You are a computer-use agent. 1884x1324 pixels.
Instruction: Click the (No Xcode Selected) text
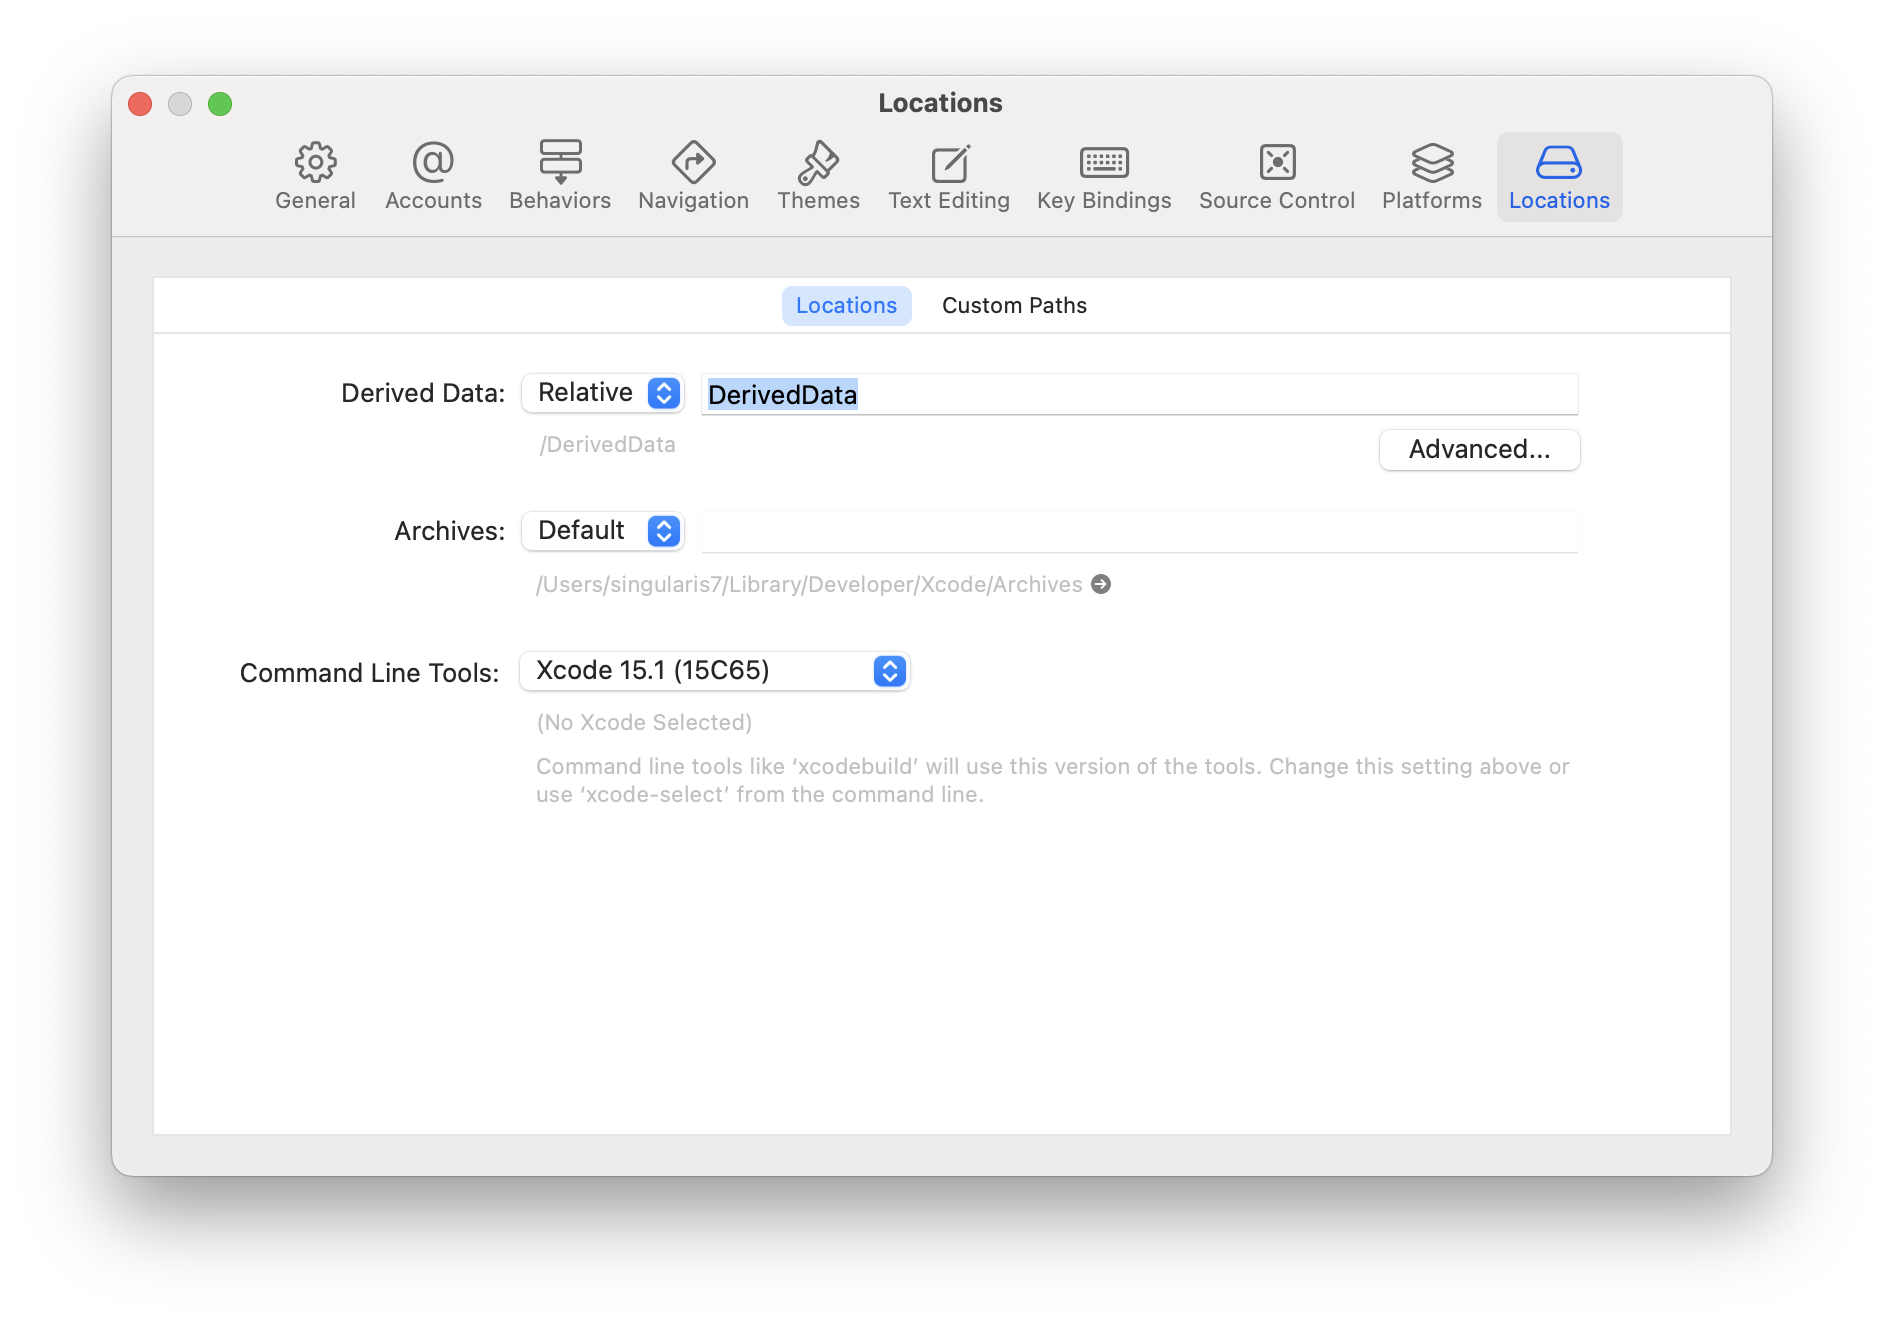coord(644,722)
